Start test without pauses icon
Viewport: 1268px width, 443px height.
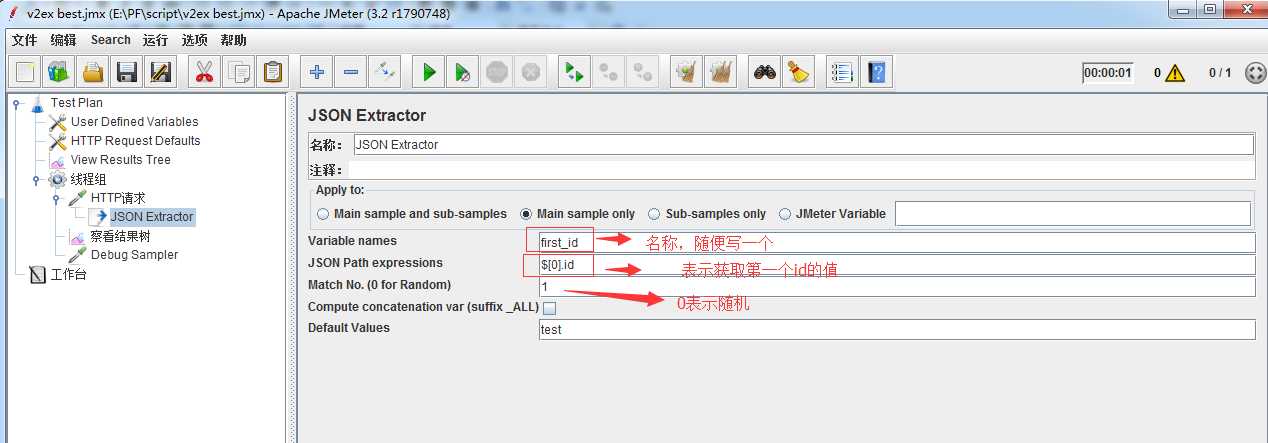[463, 72]
